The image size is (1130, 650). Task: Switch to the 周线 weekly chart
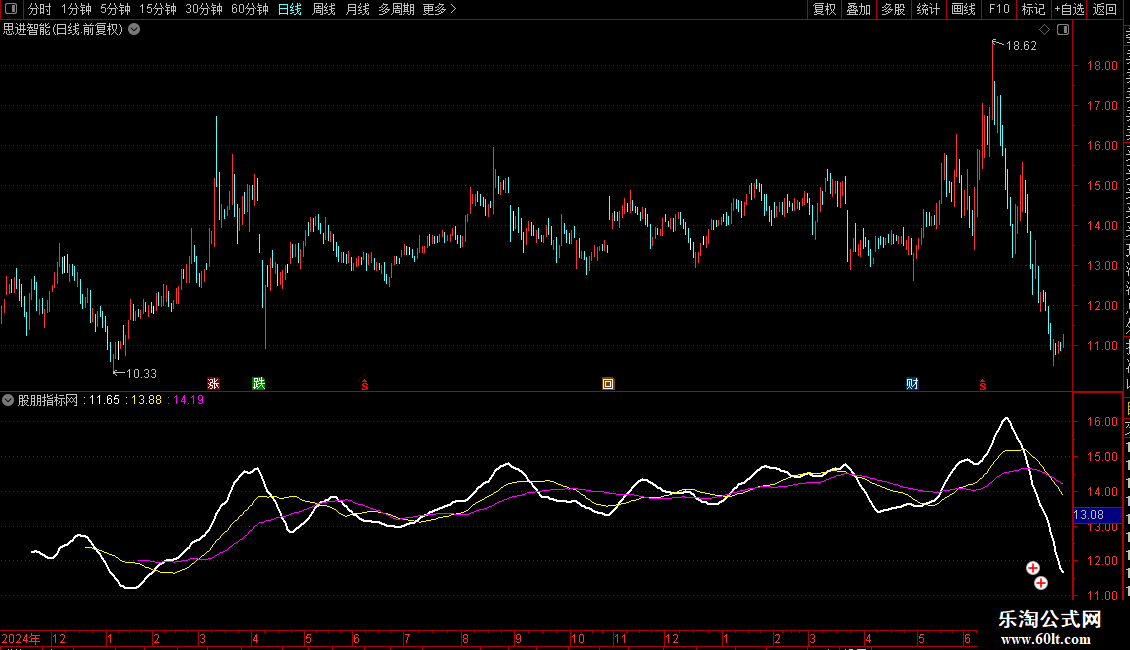coord(324,9)
